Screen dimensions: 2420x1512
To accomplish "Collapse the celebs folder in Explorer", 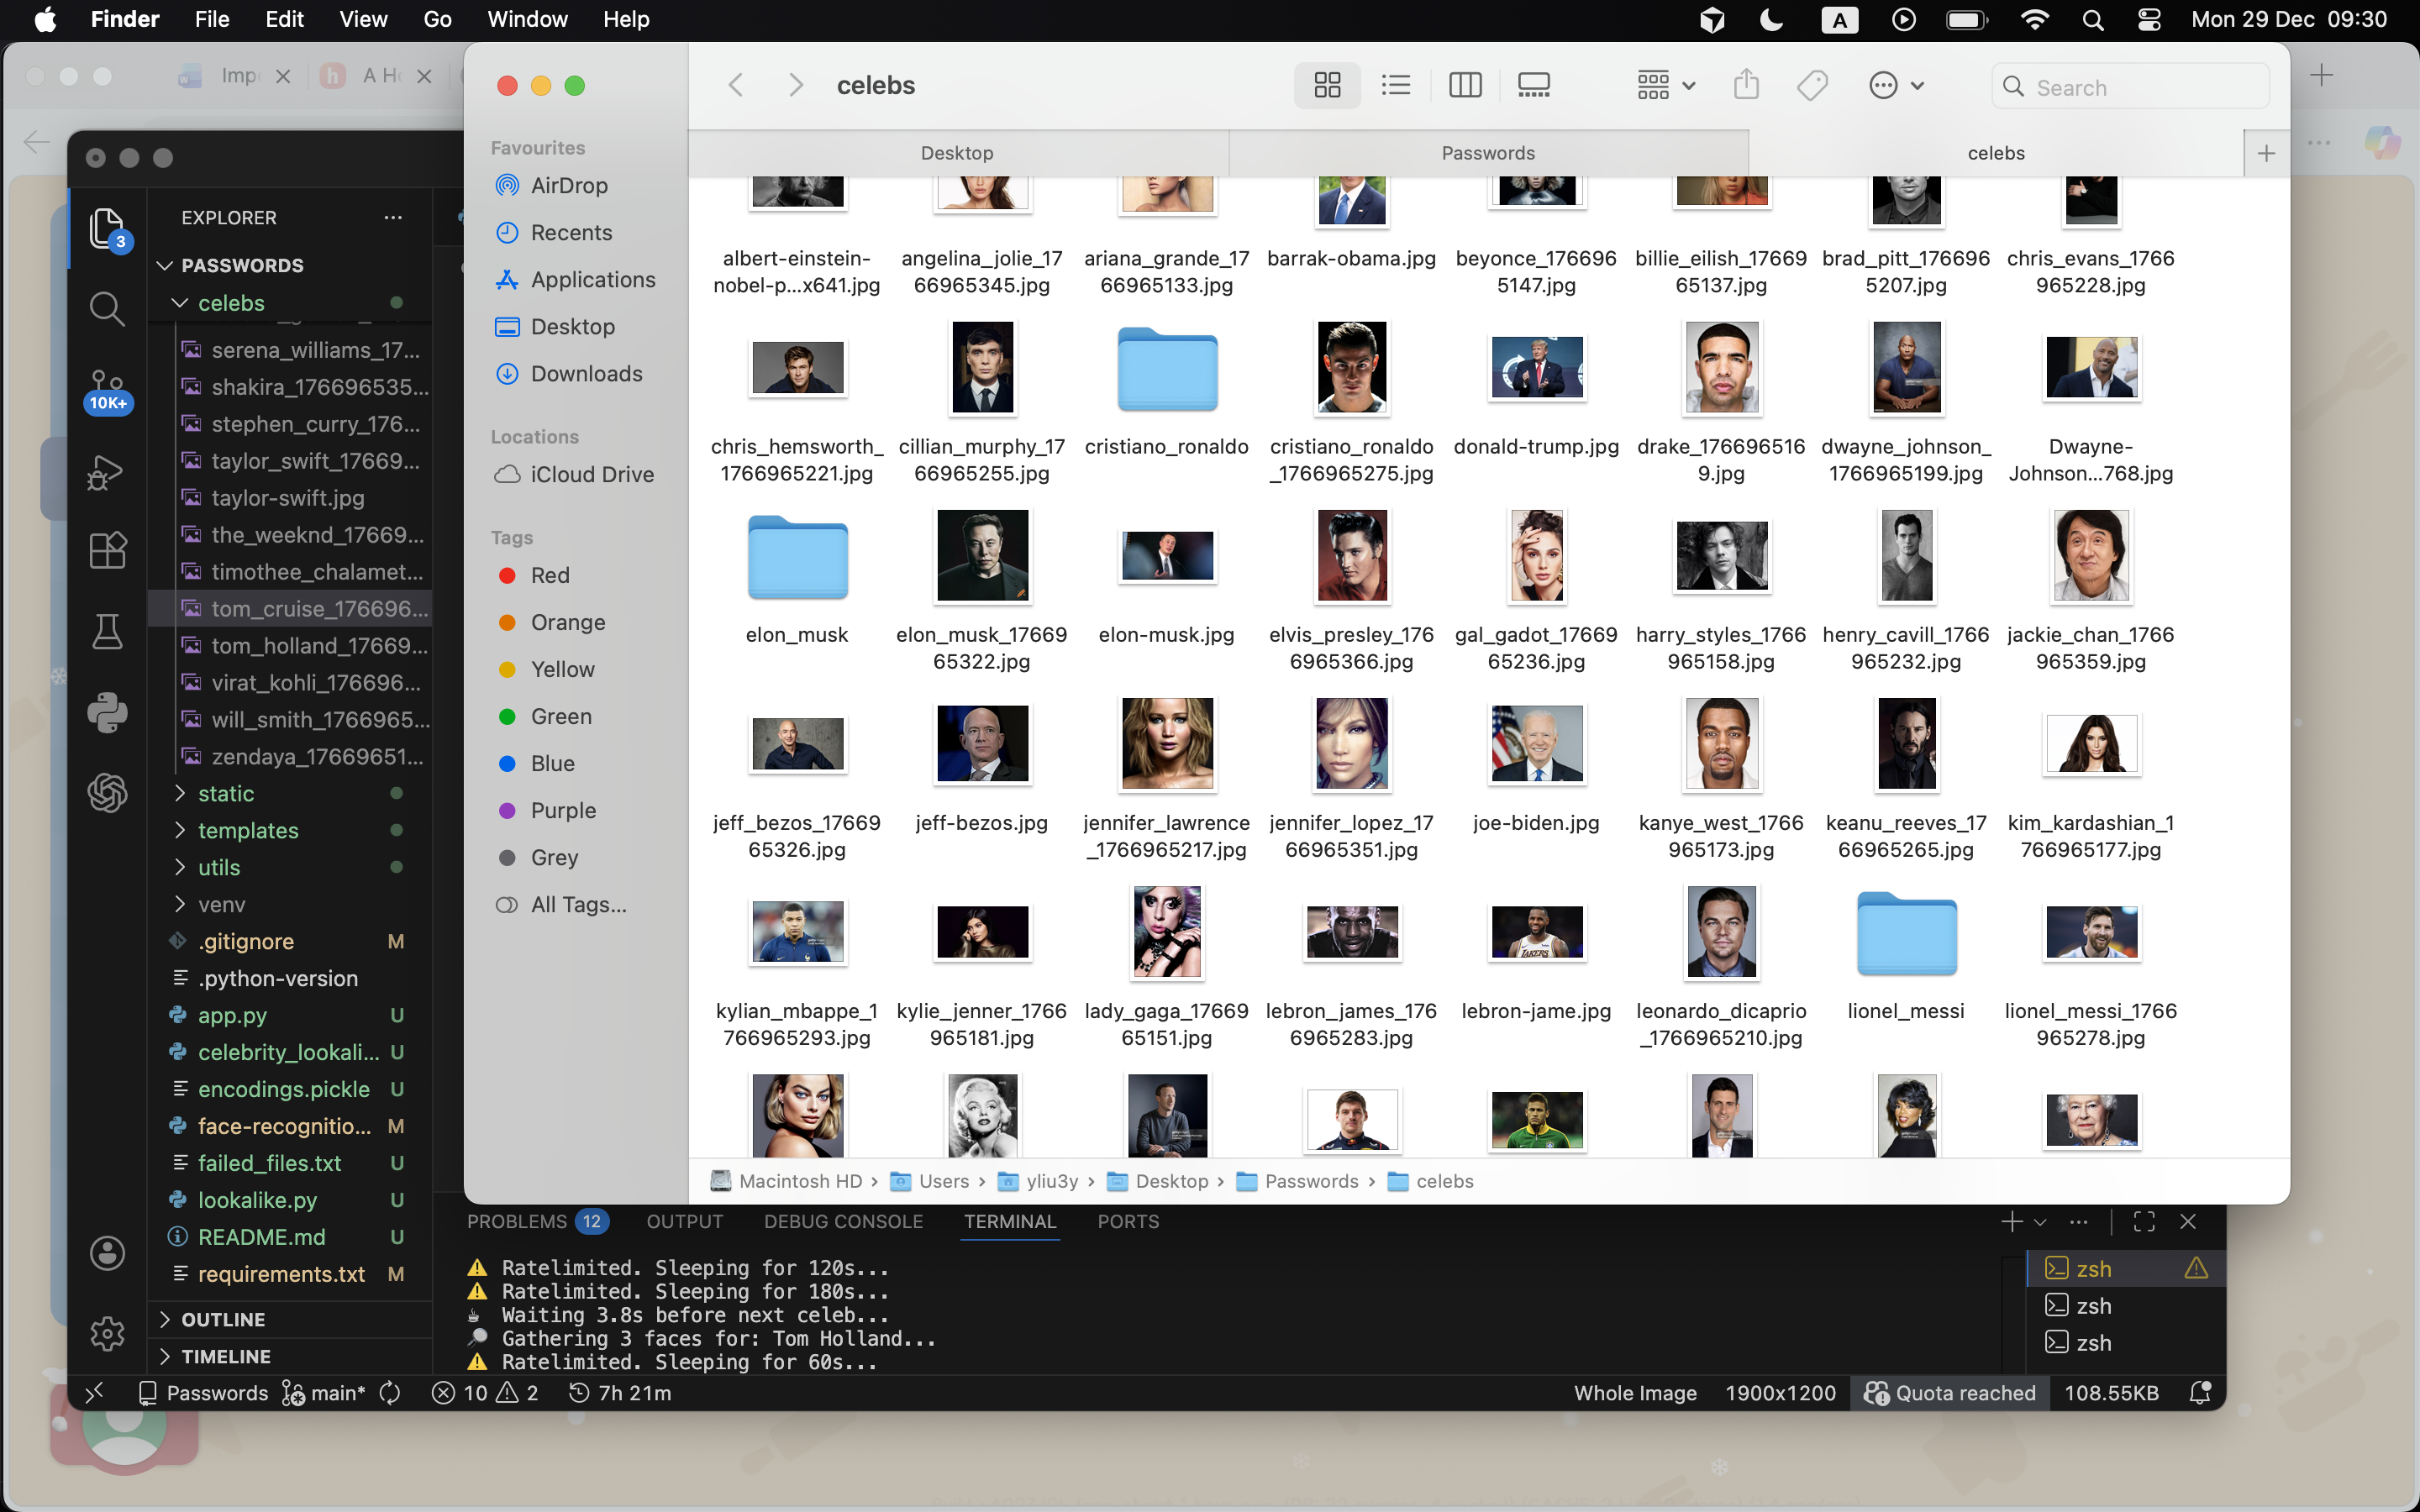I will 230,303.
